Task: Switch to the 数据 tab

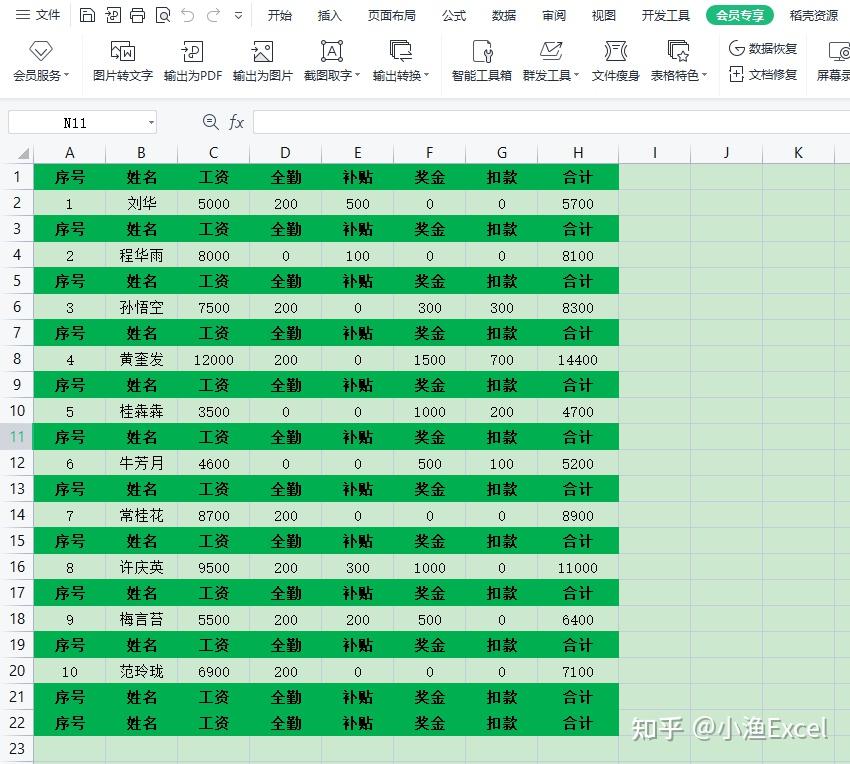Action: 504,16
